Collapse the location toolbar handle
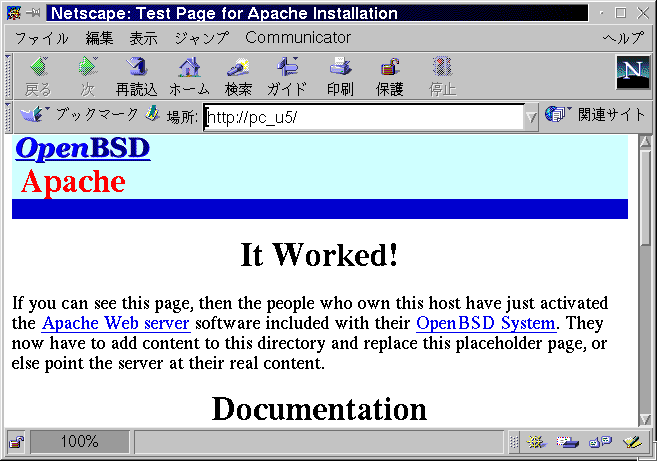This screenshot has width=657, height=461. click(x=8, y=117)
